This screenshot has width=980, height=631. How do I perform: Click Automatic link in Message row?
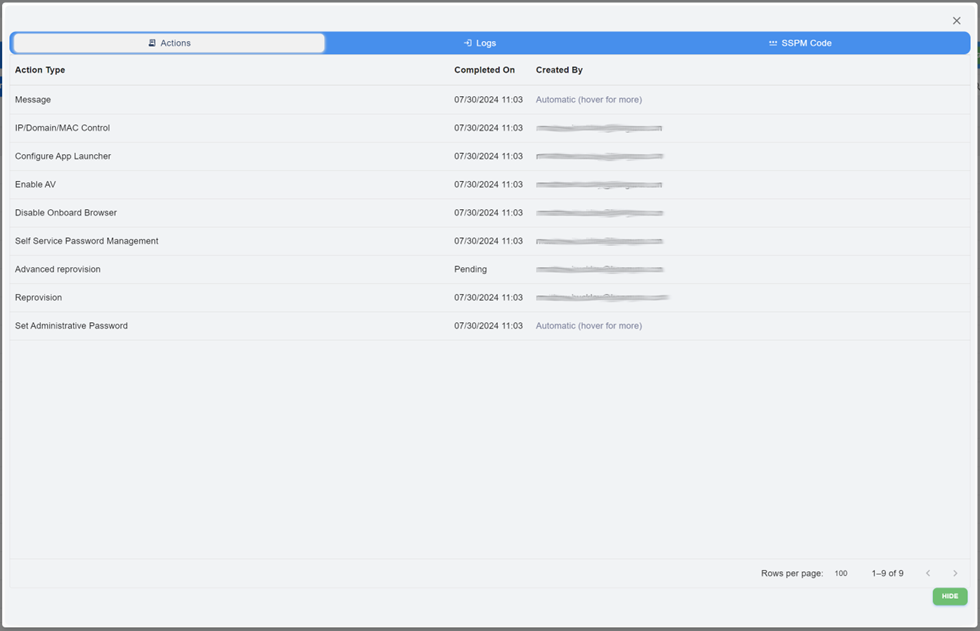coord(588,100)
